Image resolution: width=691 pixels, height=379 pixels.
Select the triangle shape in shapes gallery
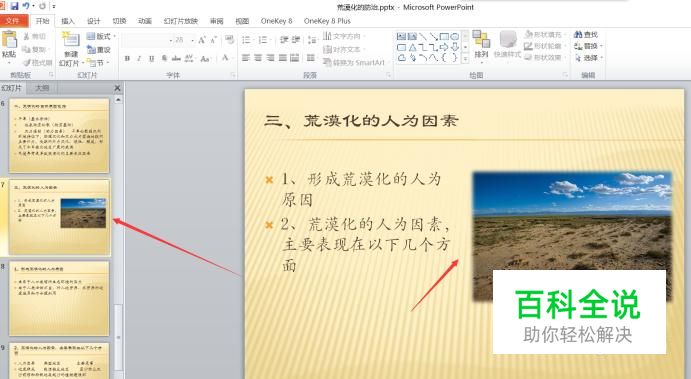click(412, 47)
